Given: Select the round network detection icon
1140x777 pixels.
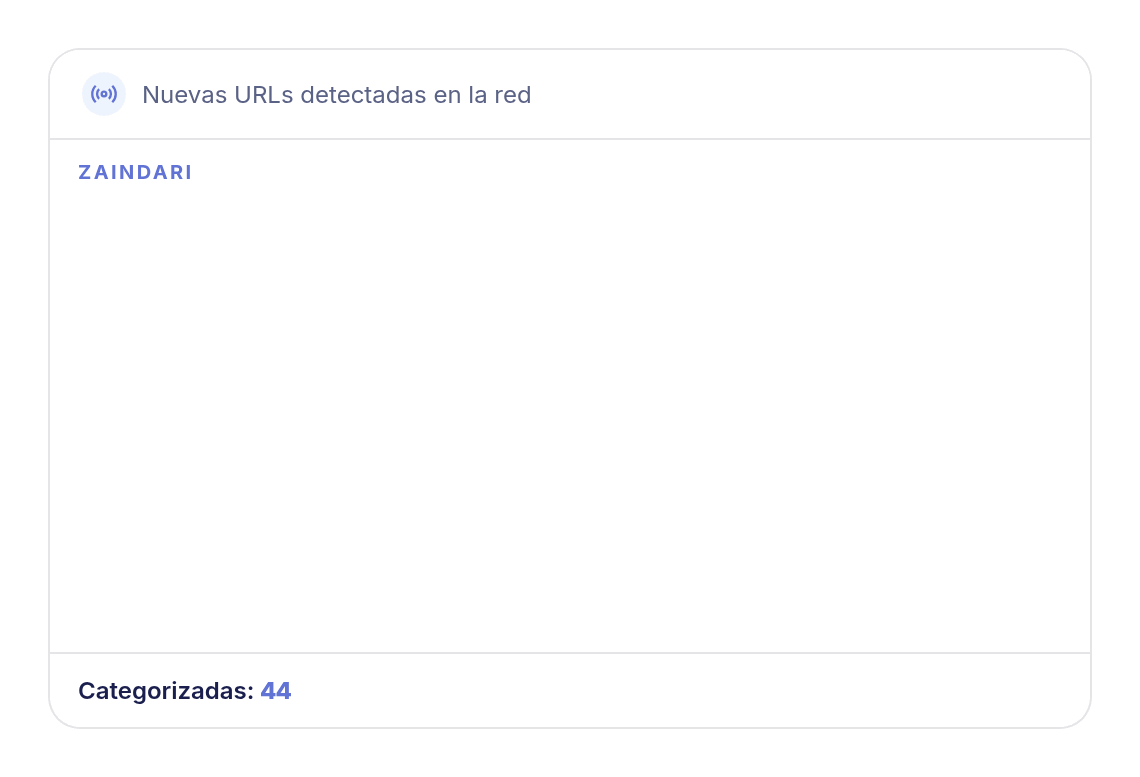Looking at the screenshot, I should point(104,94).
